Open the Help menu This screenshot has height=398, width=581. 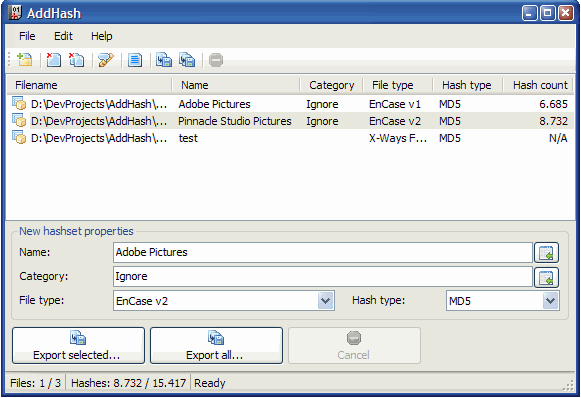point(102,36)
